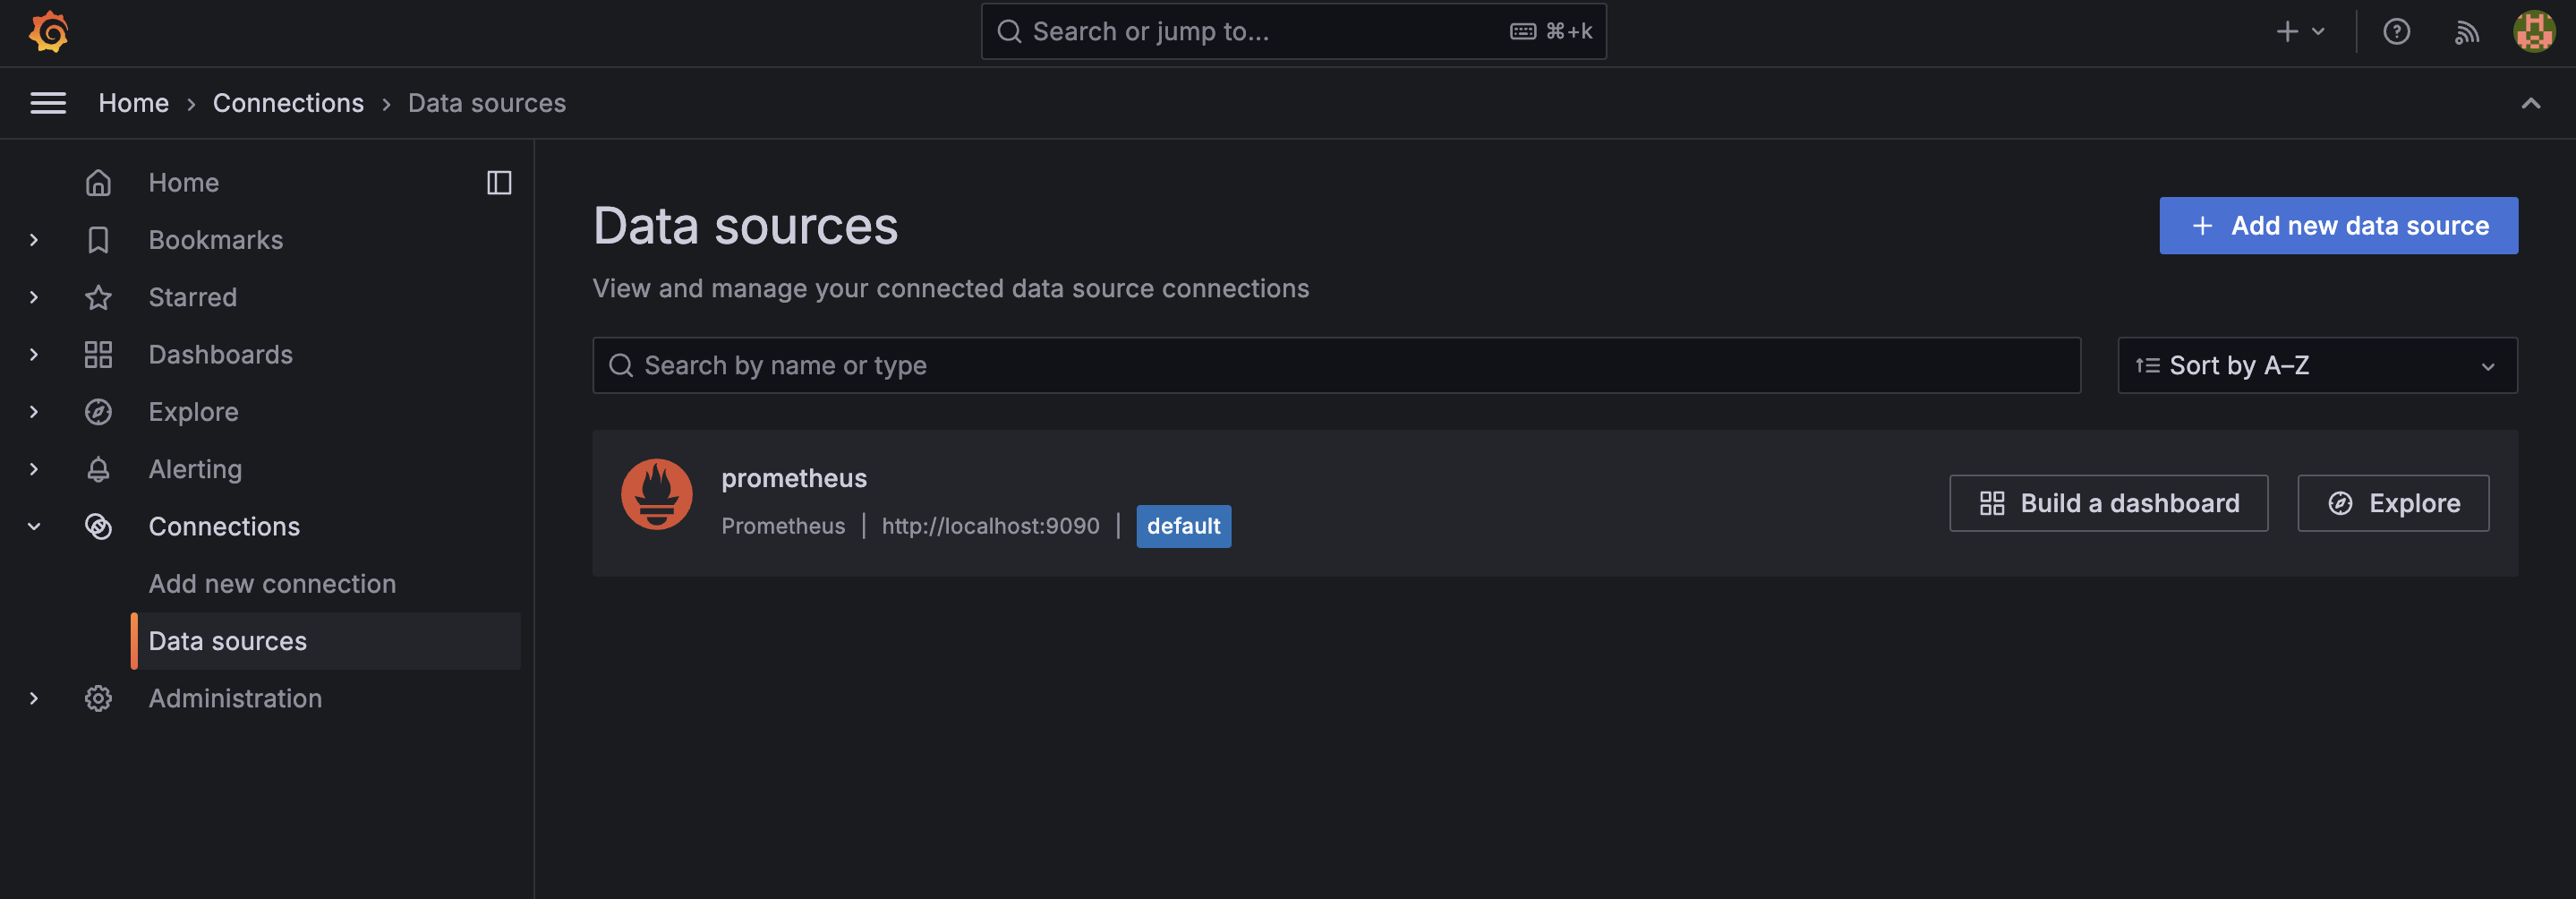Open Explore in the sidebar
This screenshot has height=899, width=2576.
pos(194,412)
